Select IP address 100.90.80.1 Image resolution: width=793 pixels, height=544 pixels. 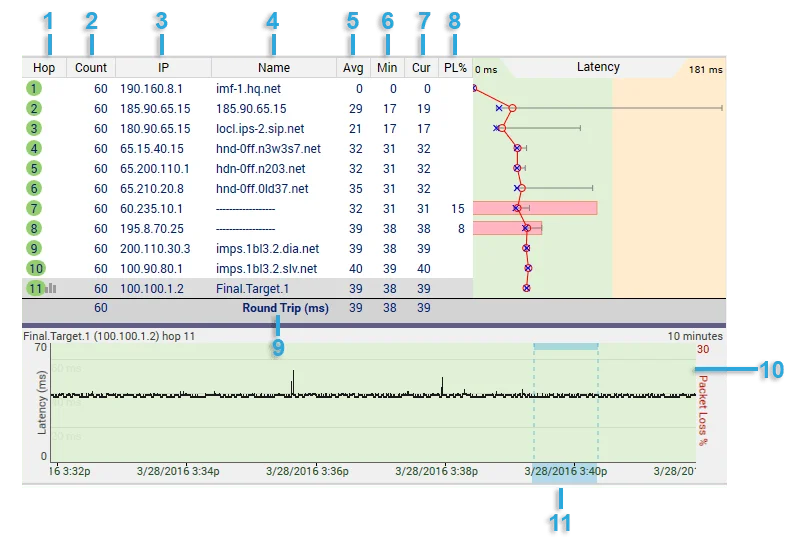[x=151, y=268]
